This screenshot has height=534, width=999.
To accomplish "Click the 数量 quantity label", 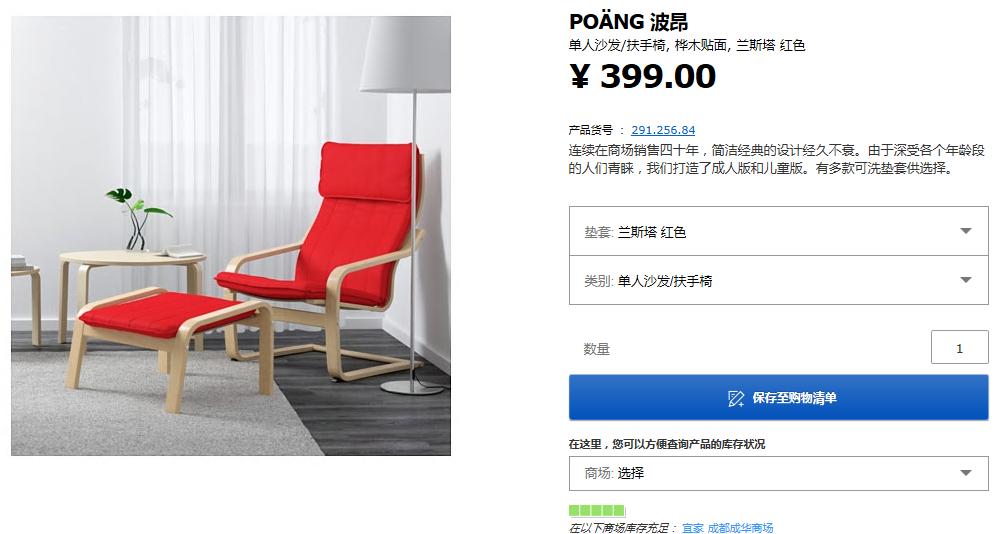I will (x=596, y=349).
